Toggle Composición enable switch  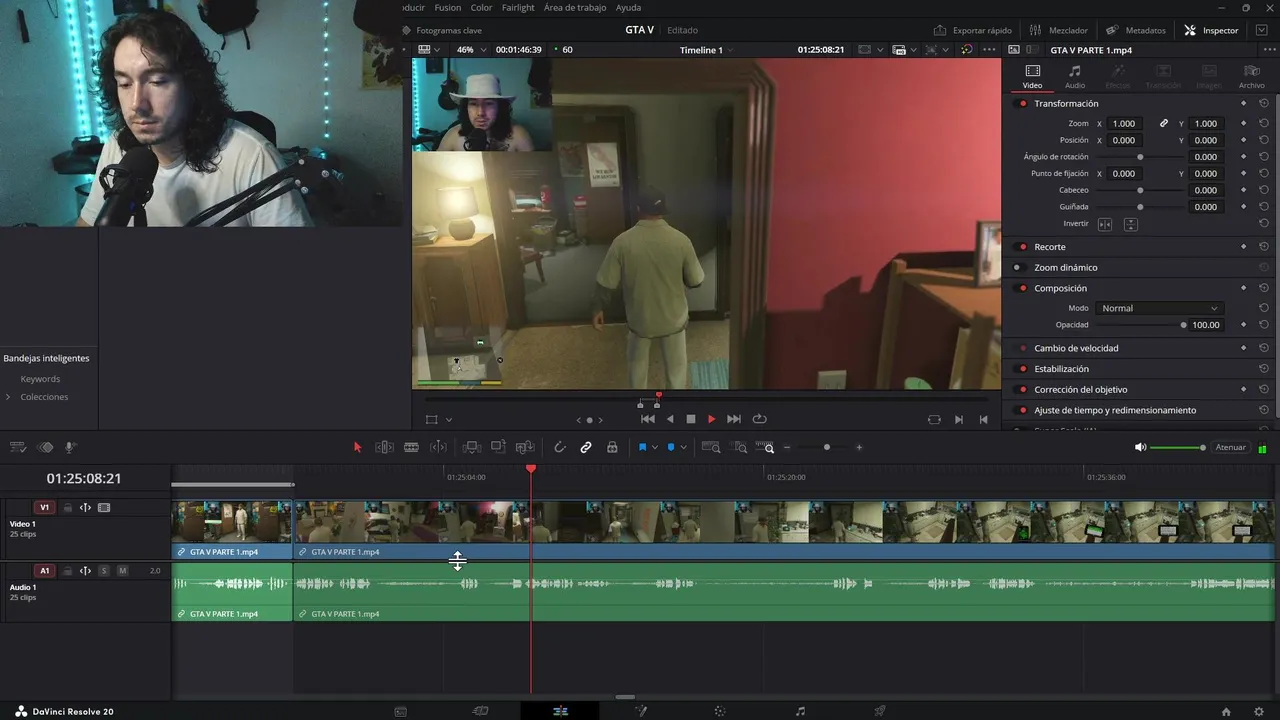point(1022,289)
